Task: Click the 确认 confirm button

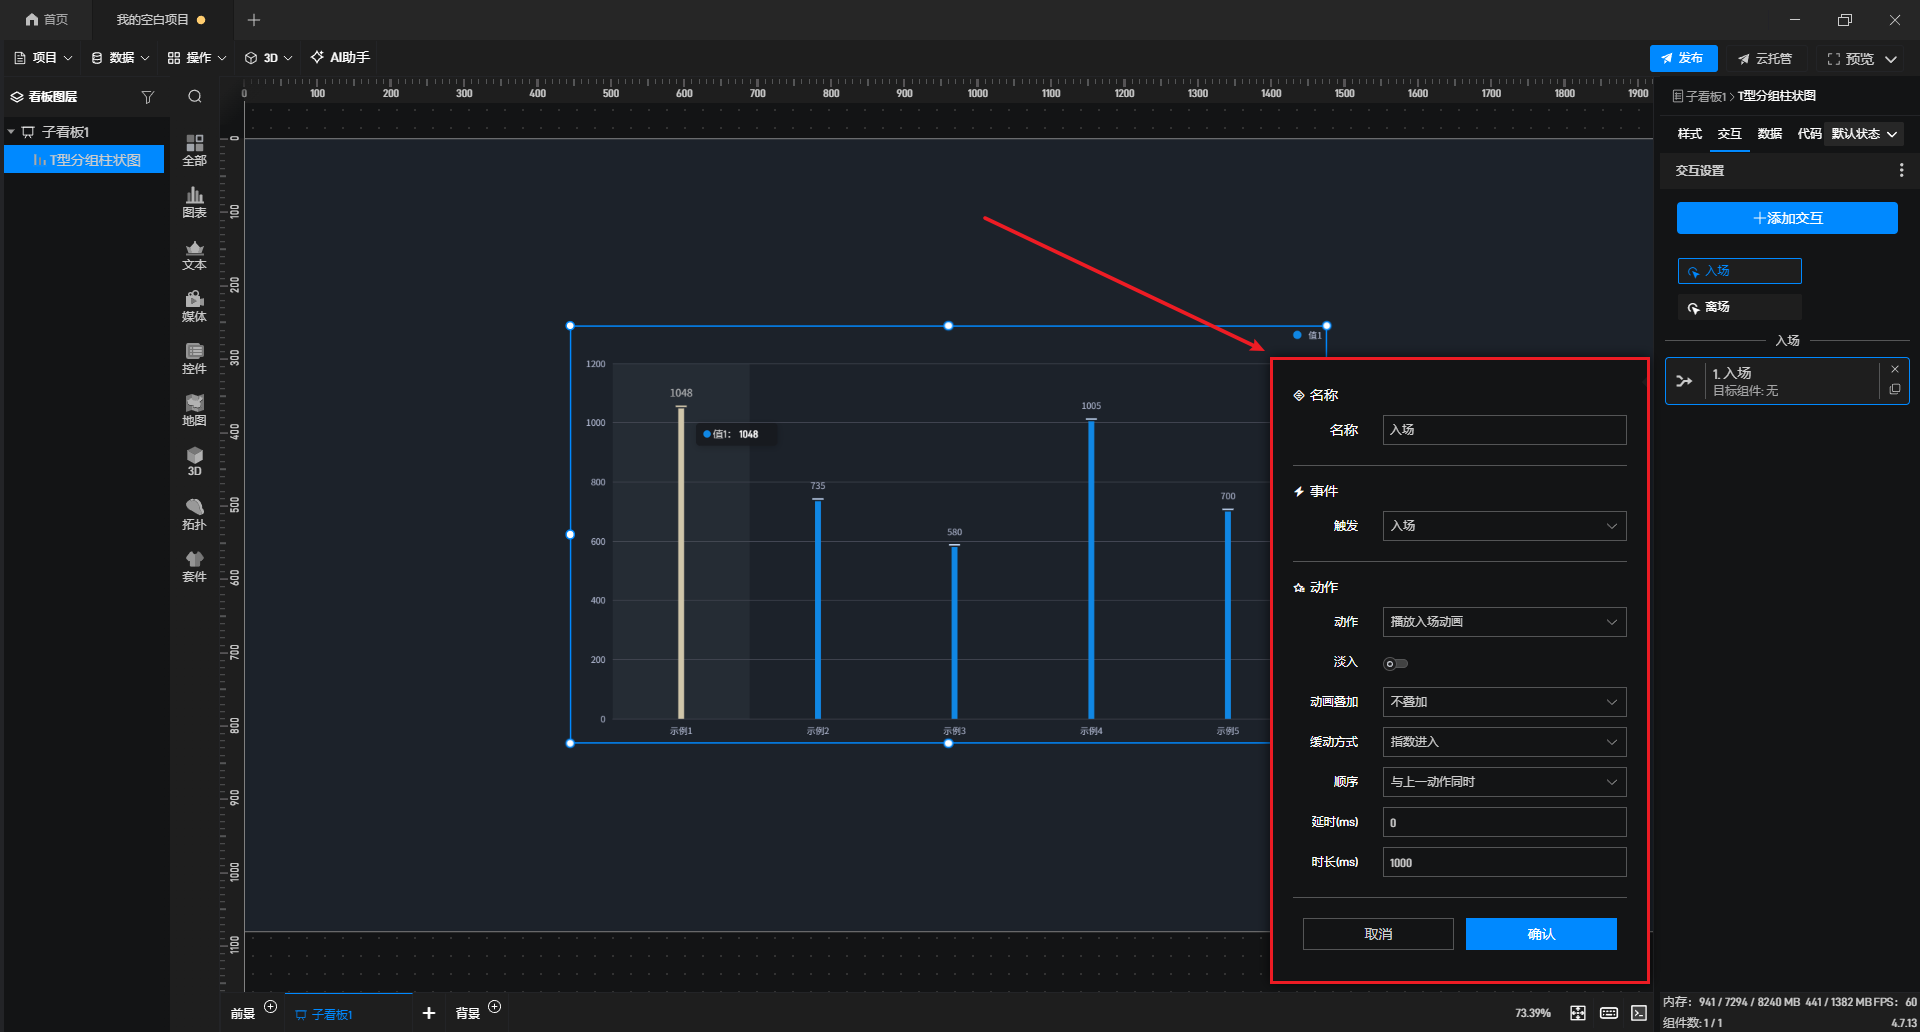Action: point(1541,934)
